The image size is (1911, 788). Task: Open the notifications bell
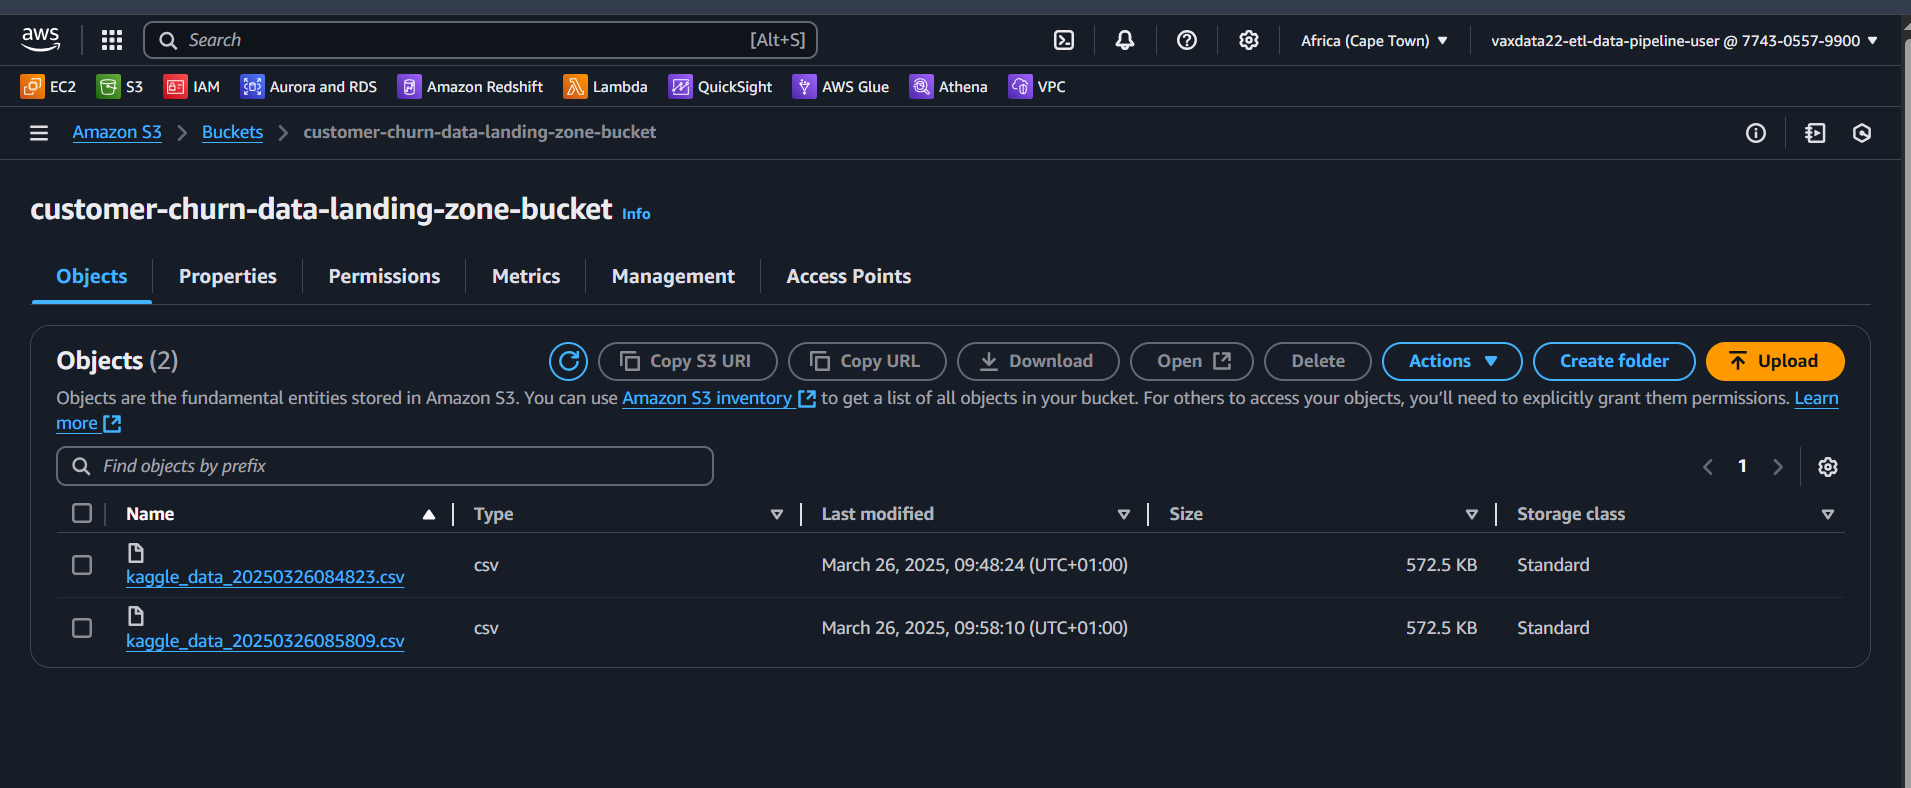(x=1125, y=40)
